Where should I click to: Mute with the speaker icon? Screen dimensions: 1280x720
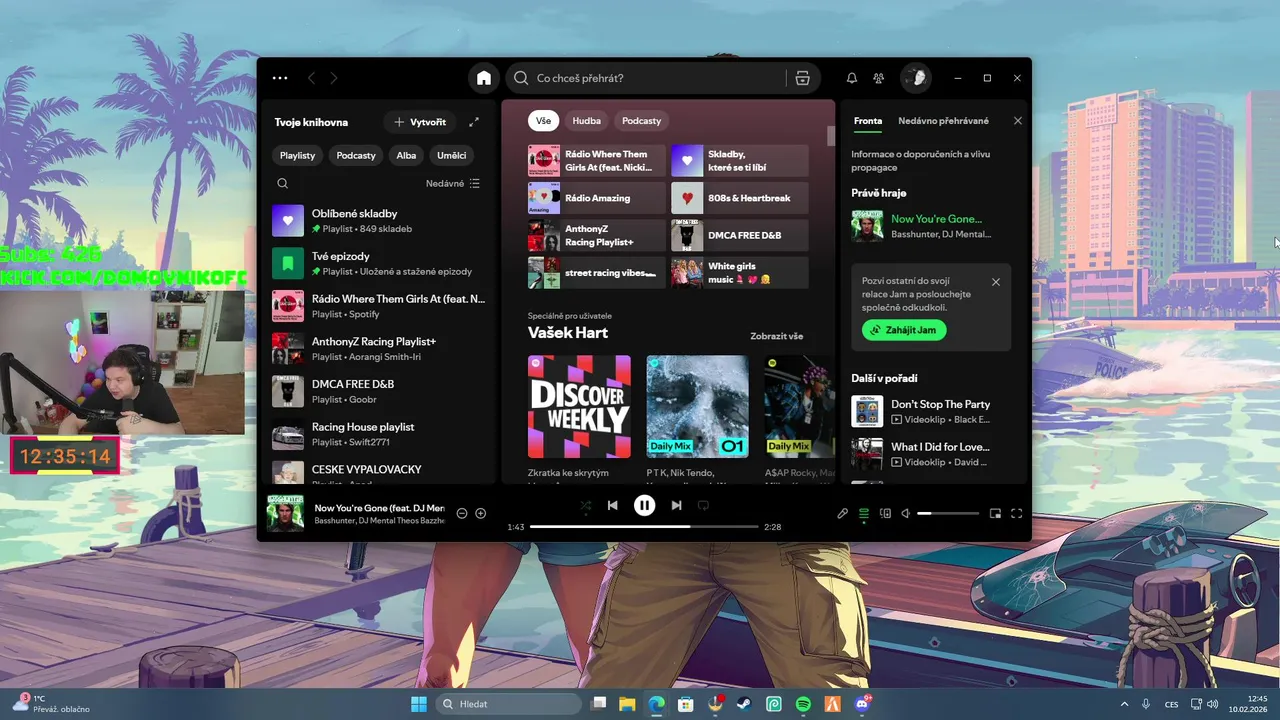[906, 513]
